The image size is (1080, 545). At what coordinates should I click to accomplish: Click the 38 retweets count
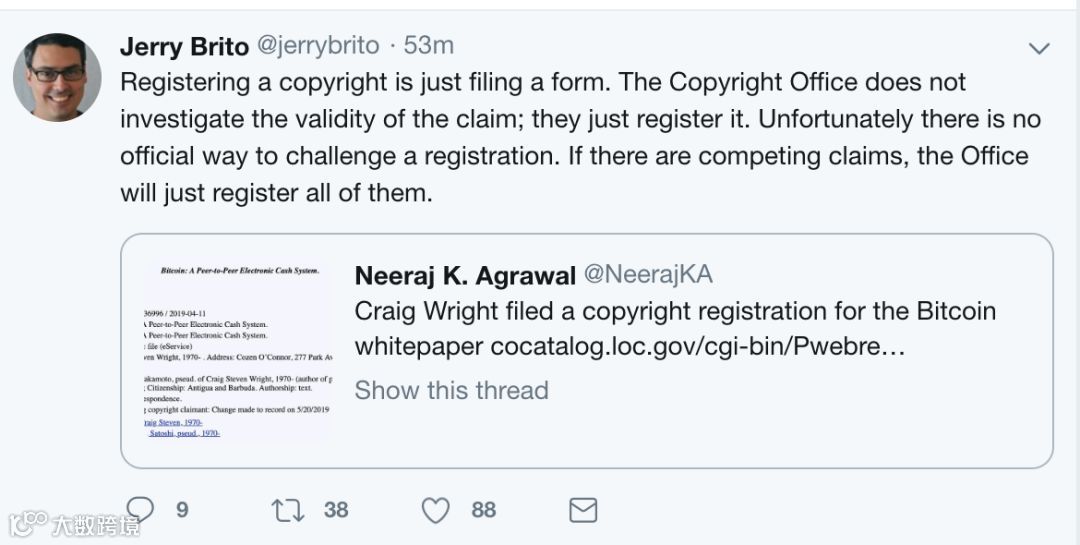pyautogui.click(x=336, y=510)
